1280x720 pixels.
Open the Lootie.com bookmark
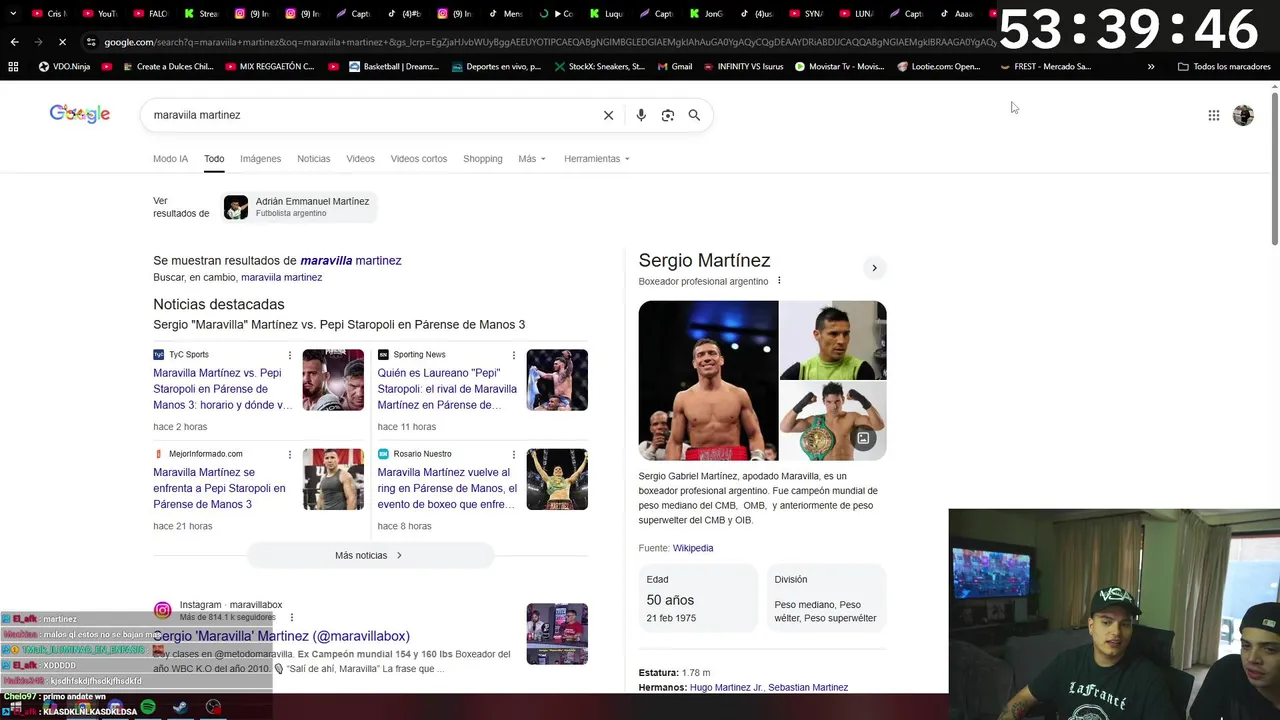coord(939,67)
